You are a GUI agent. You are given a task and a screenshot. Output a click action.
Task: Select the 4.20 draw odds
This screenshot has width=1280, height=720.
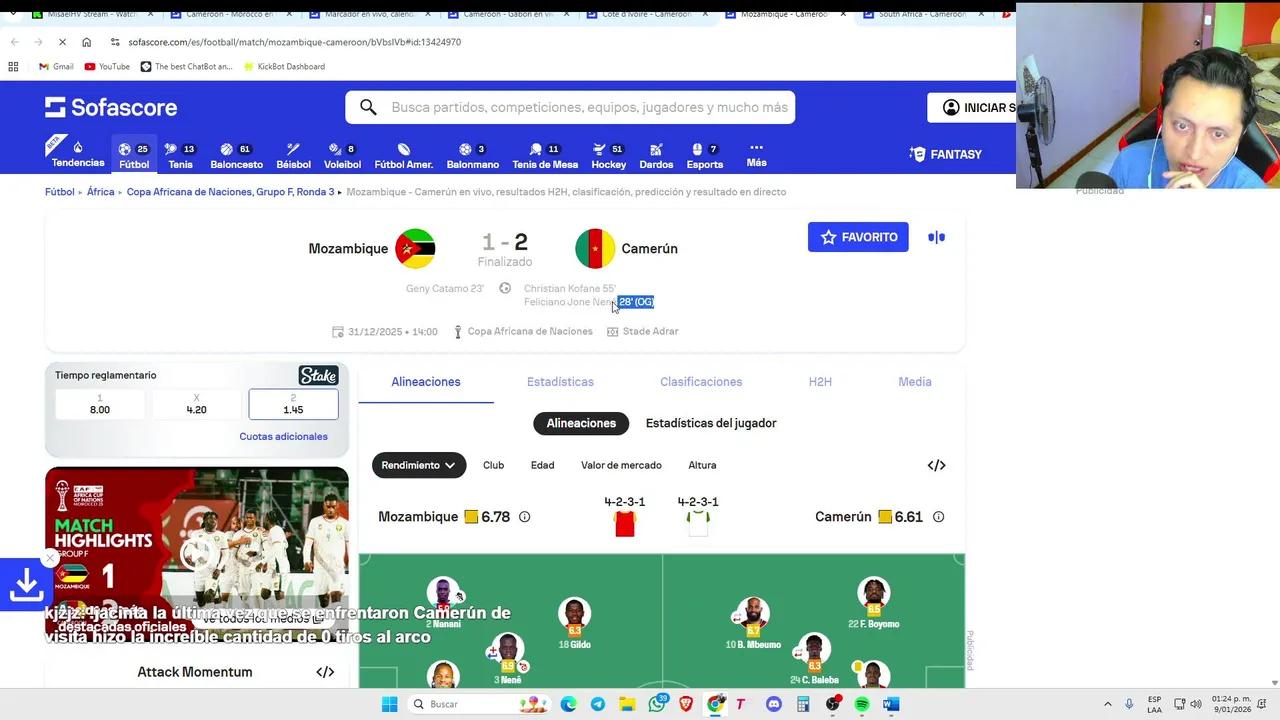click(x=196, y=404)
